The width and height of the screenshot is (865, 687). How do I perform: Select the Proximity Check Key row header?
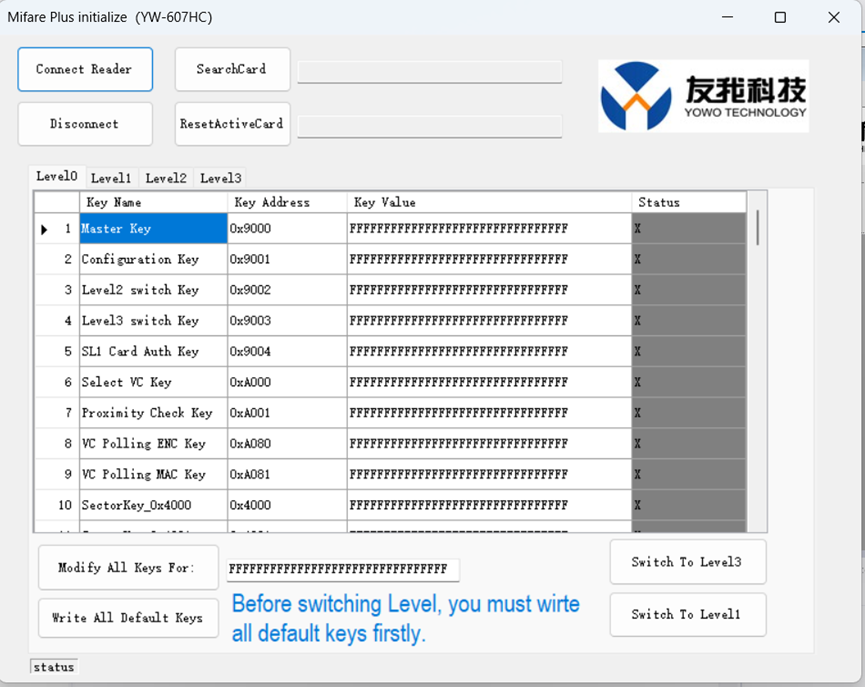[x=57, y=413]
